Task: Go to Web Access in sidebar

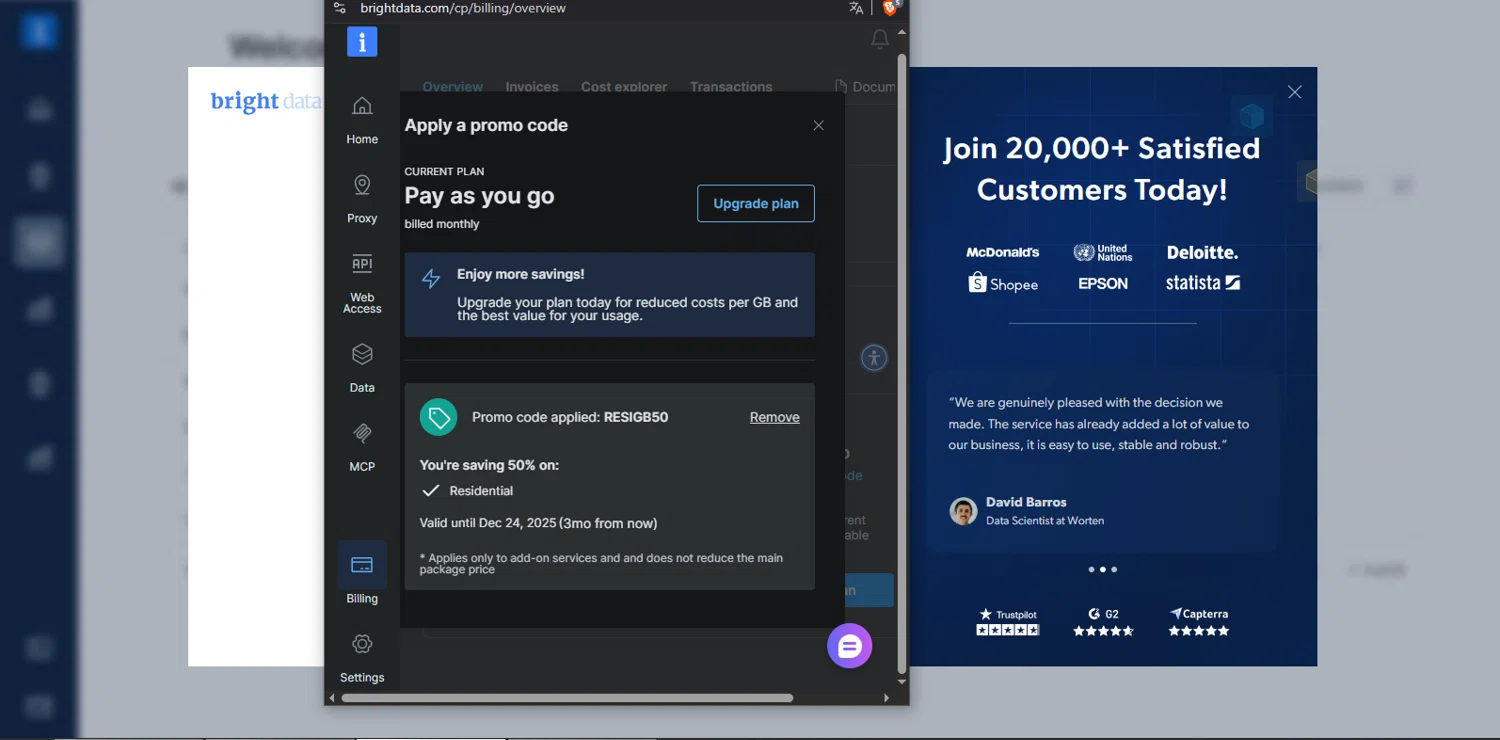Action: (x=362, y=284)
